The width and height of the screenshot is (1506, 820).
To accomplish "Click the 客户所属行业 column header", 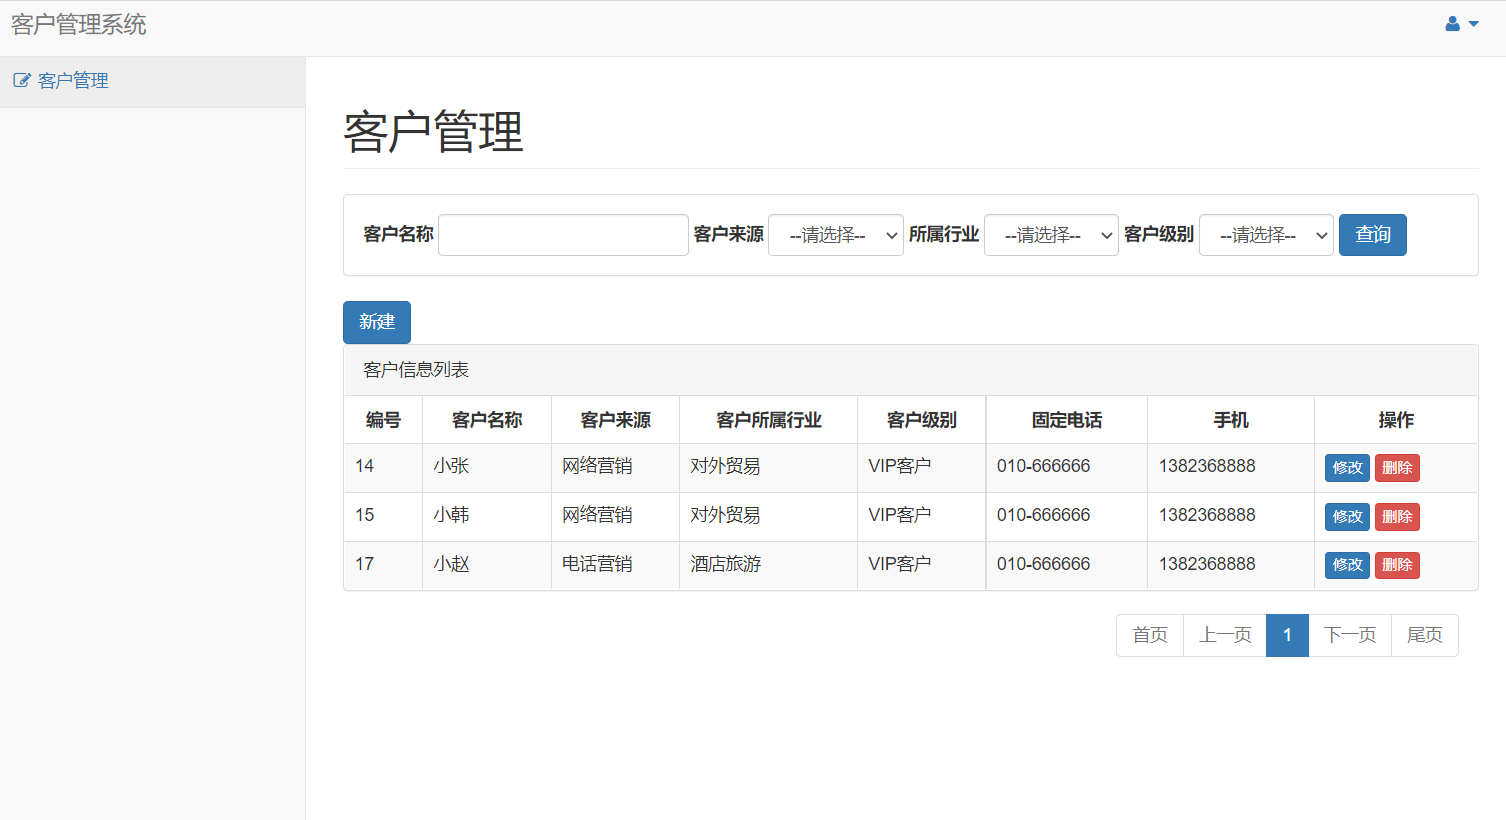I will 768,420.
